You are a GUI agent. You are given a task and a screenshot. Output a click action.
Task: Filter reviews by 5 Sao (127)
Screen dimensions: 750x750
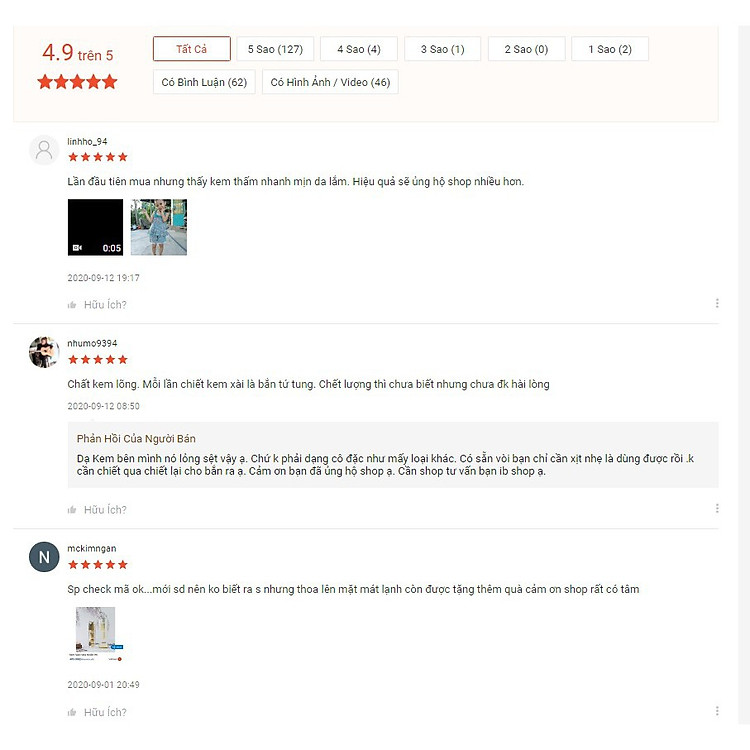click(275, 49)
